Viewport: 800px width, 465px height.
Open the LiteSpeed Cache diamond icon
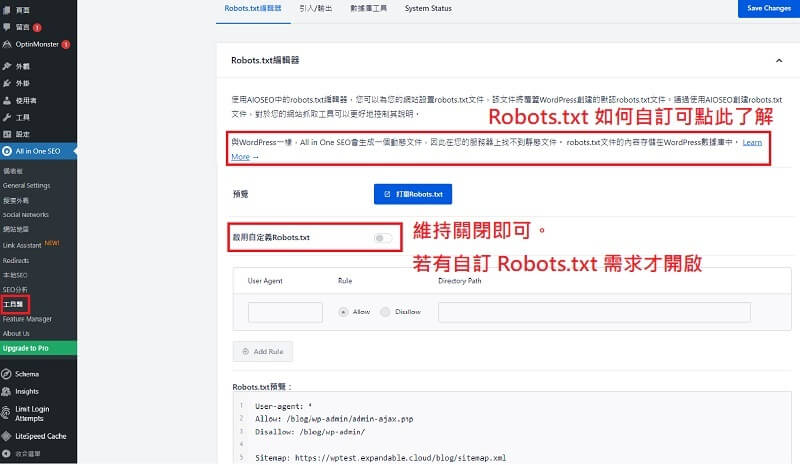coord(6,436)
